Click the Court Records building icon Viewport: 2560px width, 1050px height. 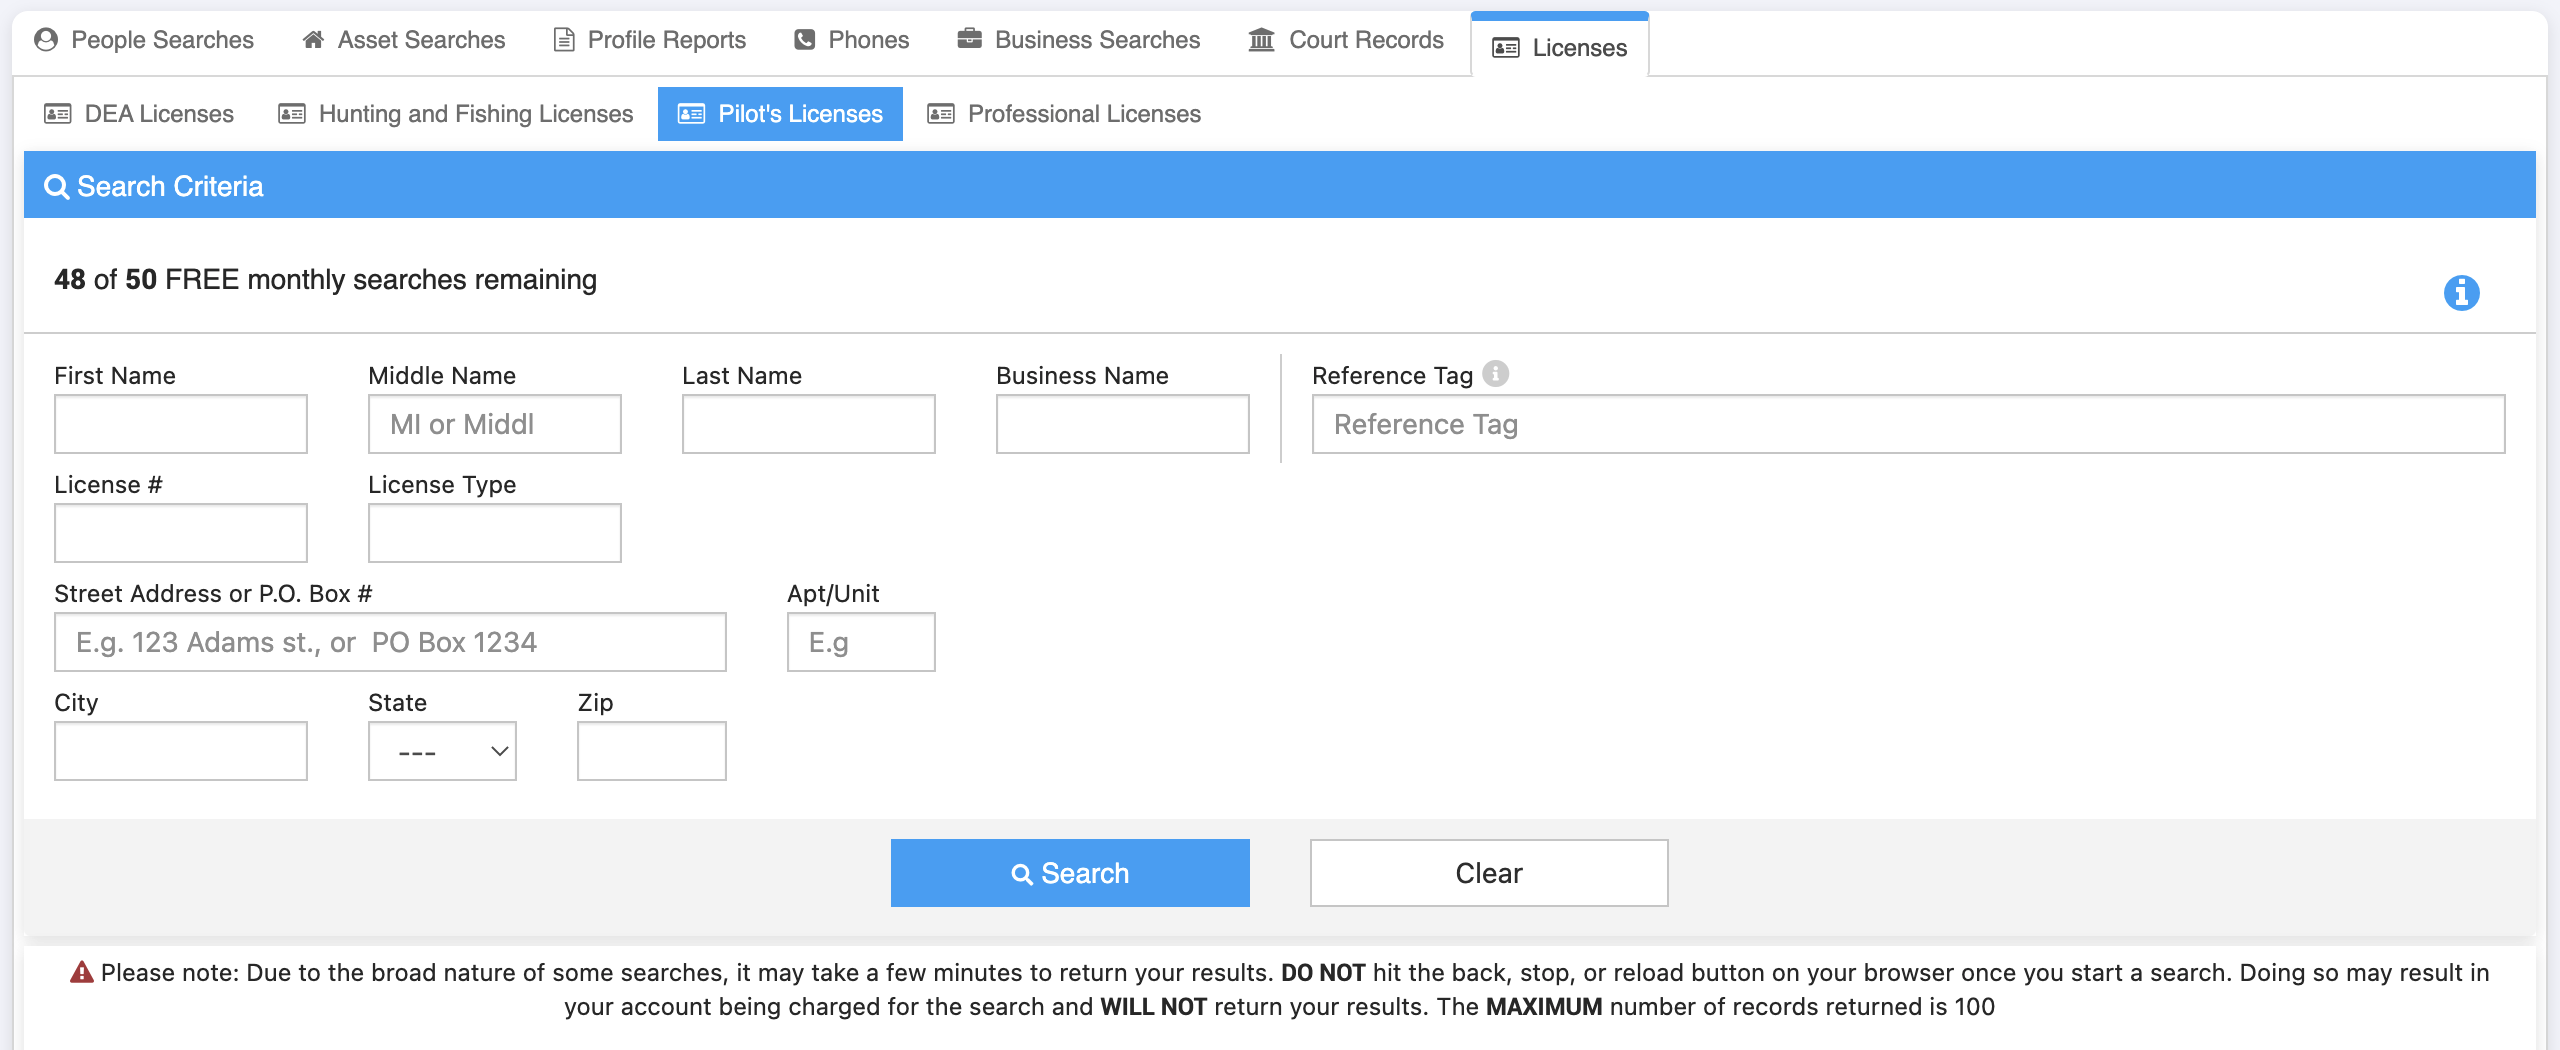pos(1261,40)
